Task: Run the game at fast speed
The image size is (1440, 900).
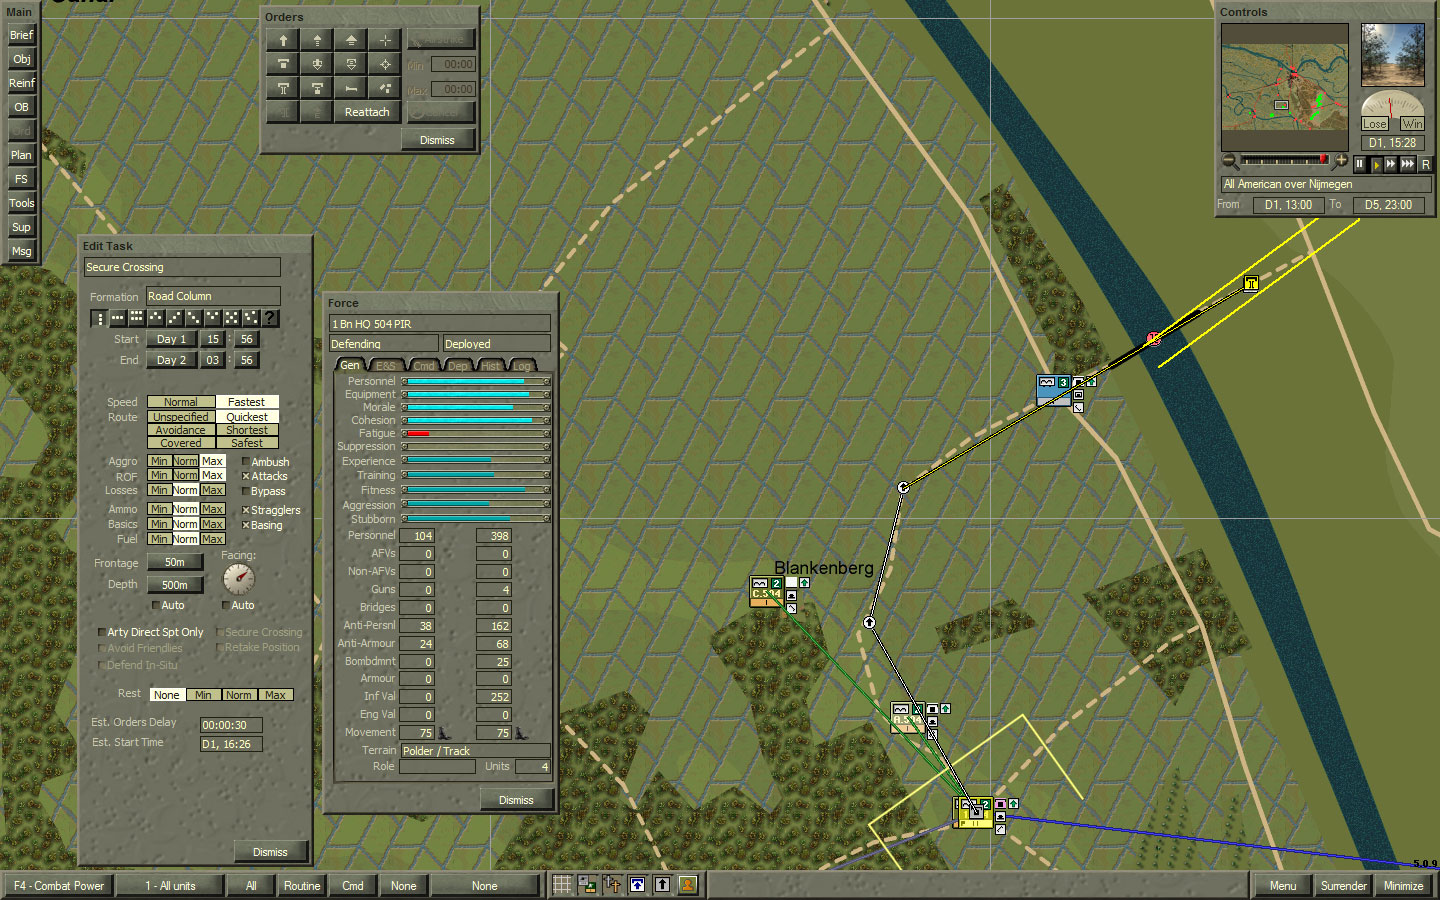Action: [1391, 164]
